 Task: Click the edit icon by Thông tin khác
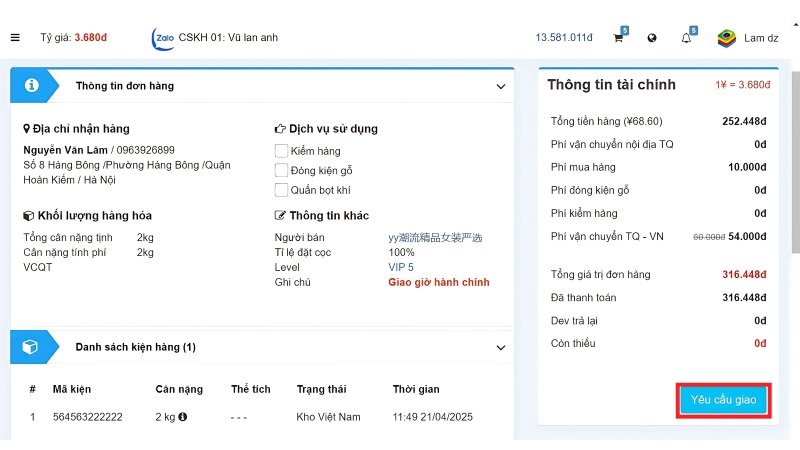[280, 215]
